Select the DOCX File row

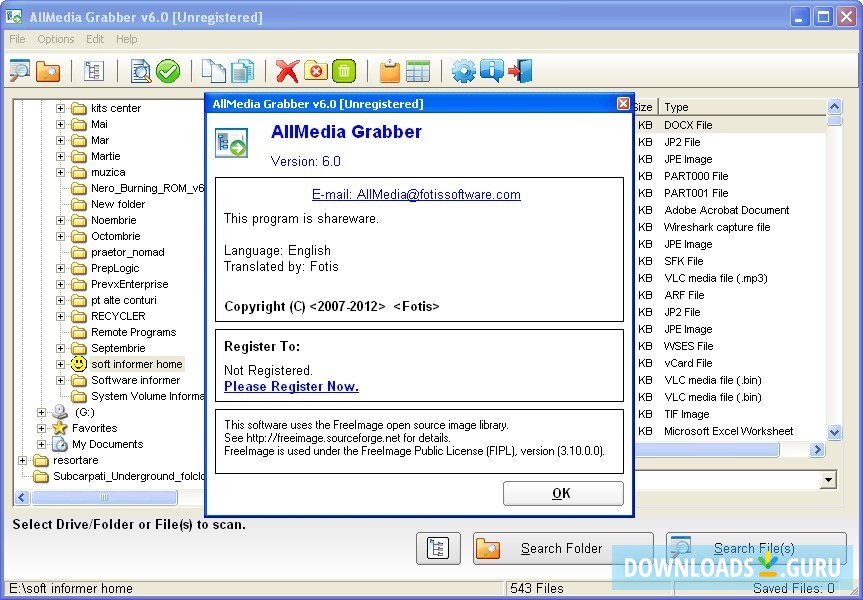pyautogui.click(x=729, y=125)
